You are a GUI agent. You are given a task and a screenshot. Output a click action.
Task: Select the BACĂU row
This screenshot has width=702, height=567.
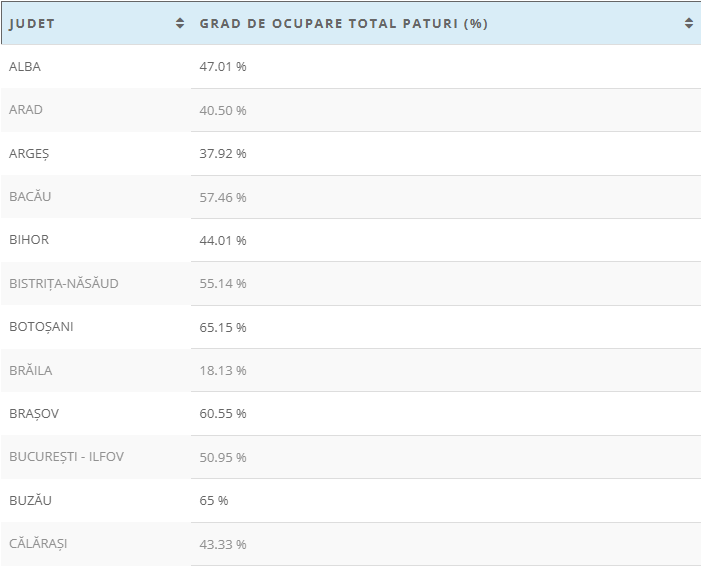pyautogui.click(x=351, y=197)
